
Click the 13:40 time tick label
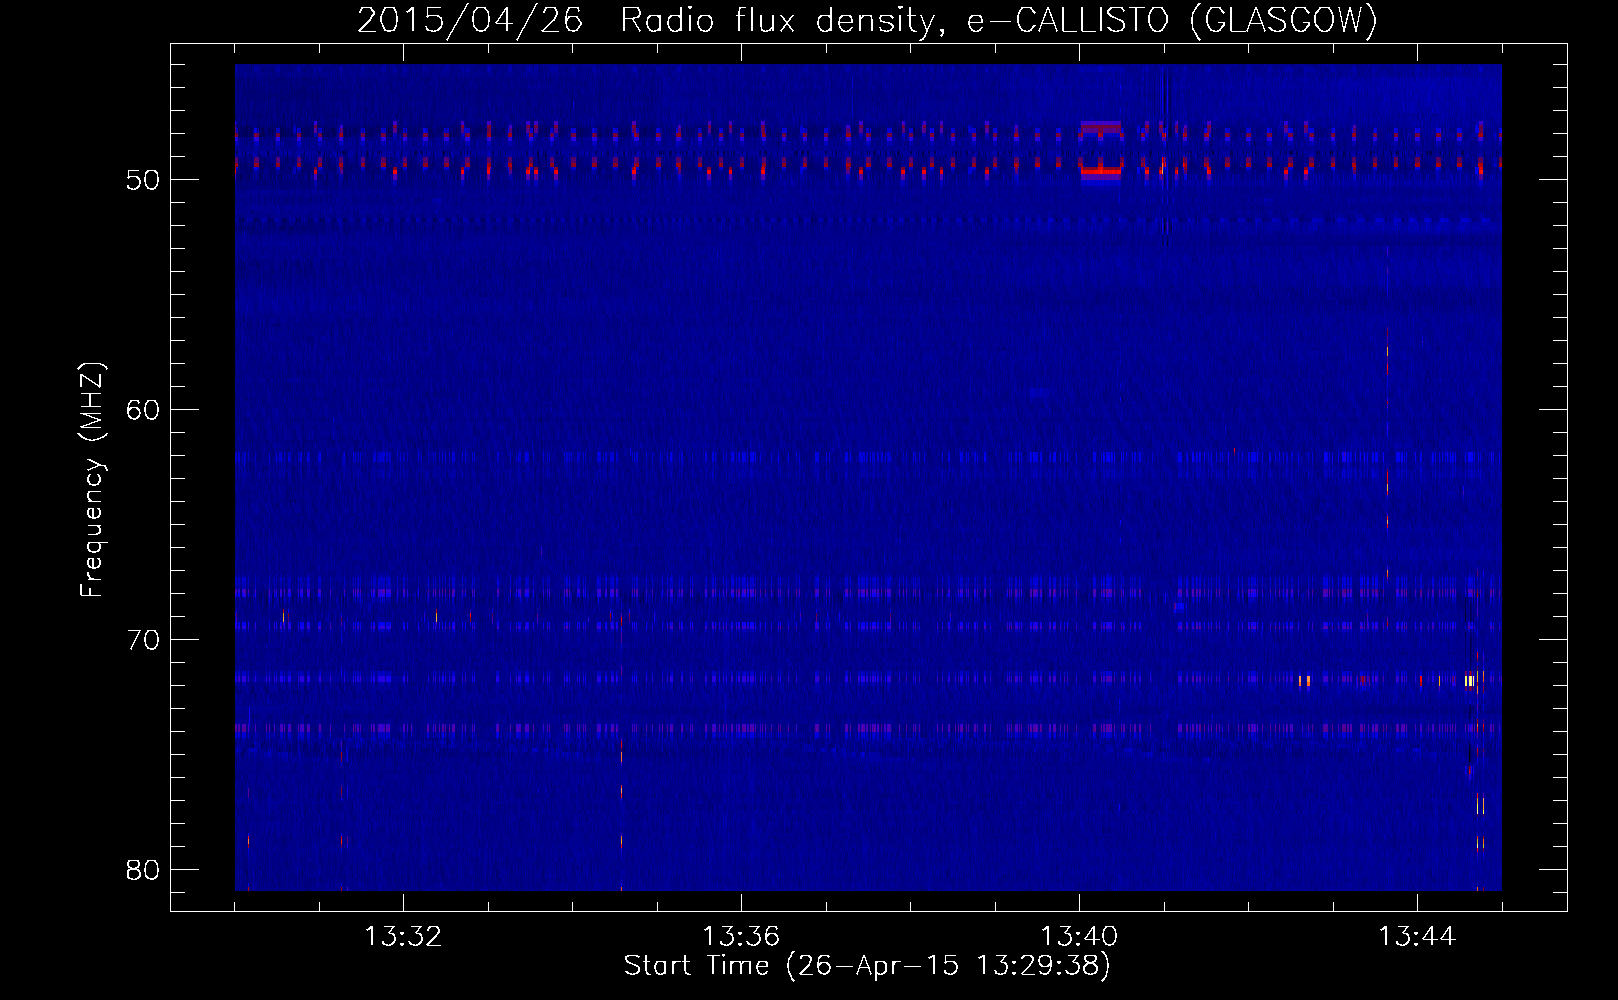(1079, 937)
